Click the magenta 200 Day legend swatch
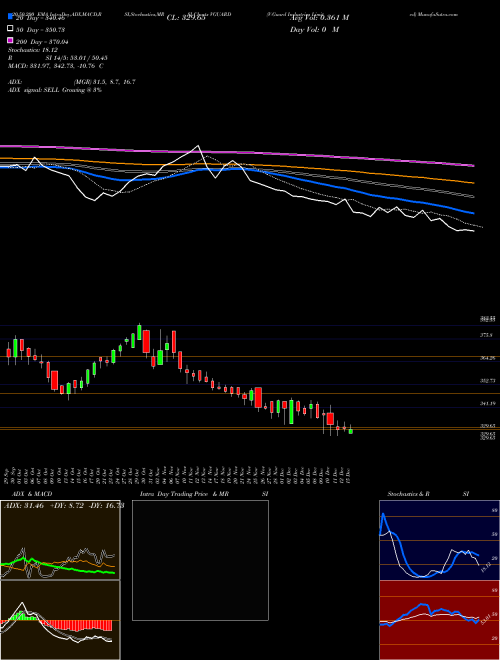500x660 pixels. point(10,41)
